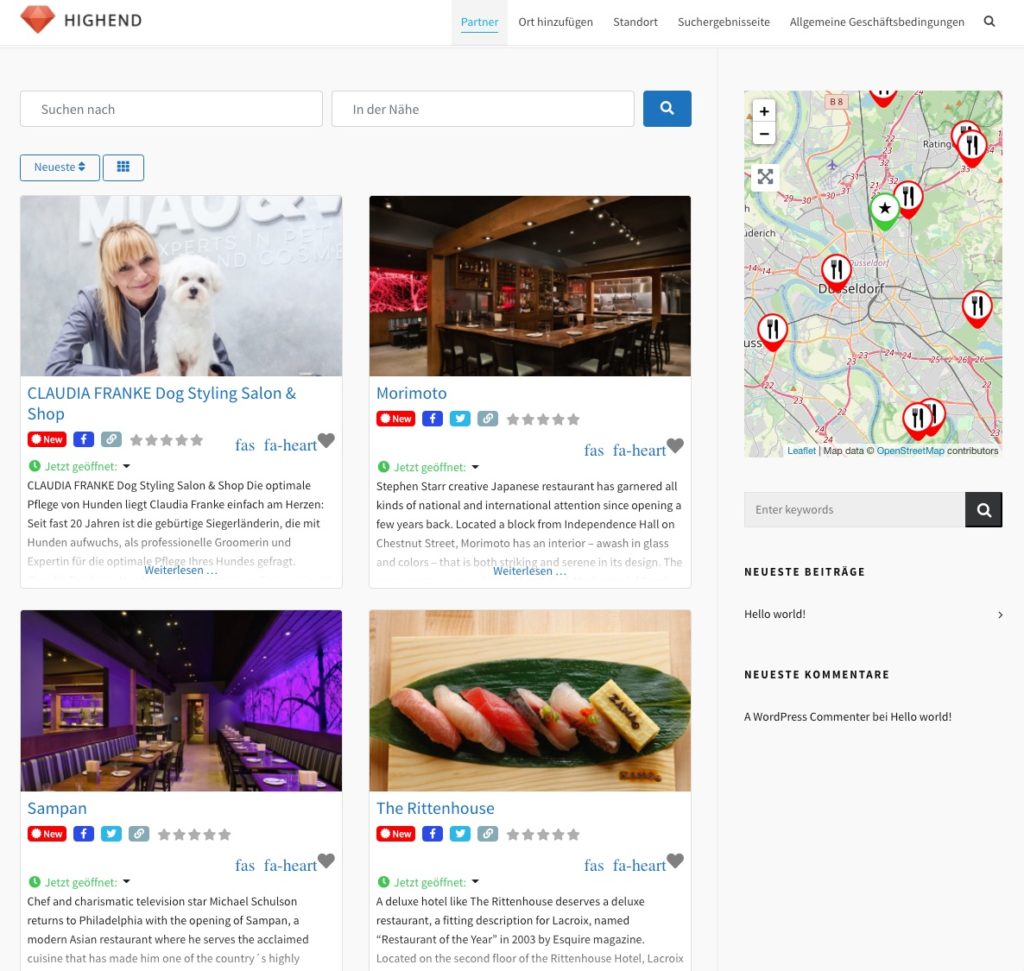This screenshot has height=971, width=1024.
Task: Open the OpenStreetMap attribution link
Action: (910, 451)
